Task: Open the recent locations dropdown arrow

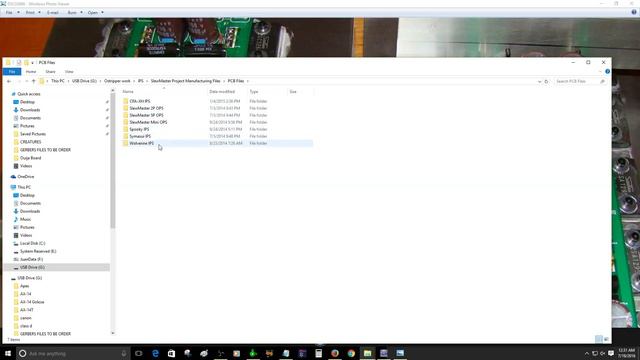Action: pos(27,81)
